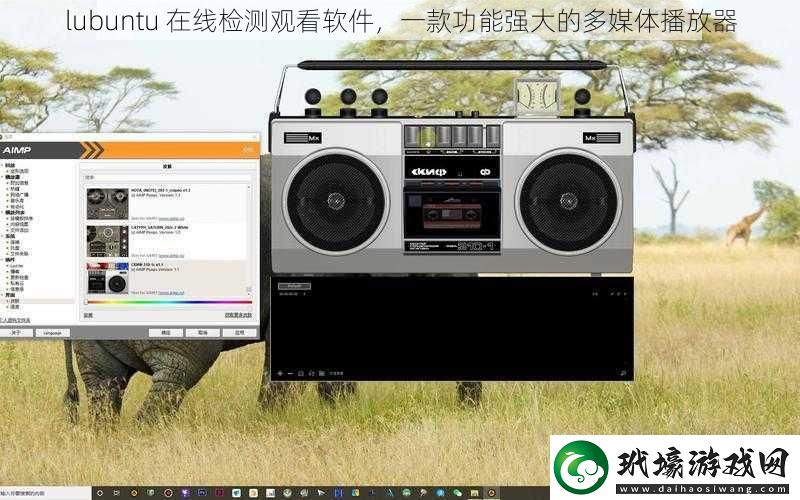Open the get-more-skins link below the hue slider
Screen dimensions: 800x500
tap(238, 315)
